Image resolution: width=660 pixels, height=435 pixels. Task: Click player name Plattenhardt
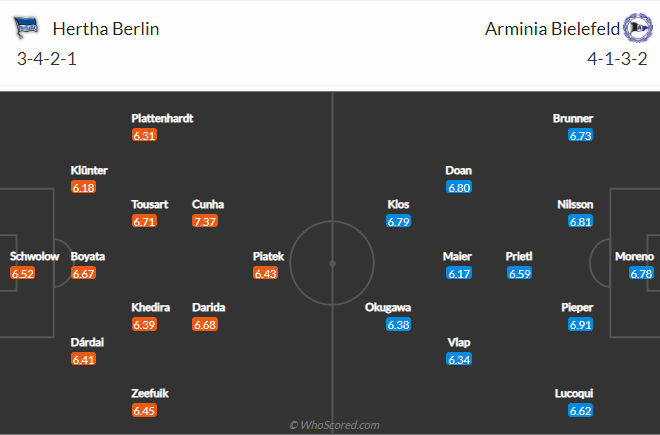click(162, 118)
